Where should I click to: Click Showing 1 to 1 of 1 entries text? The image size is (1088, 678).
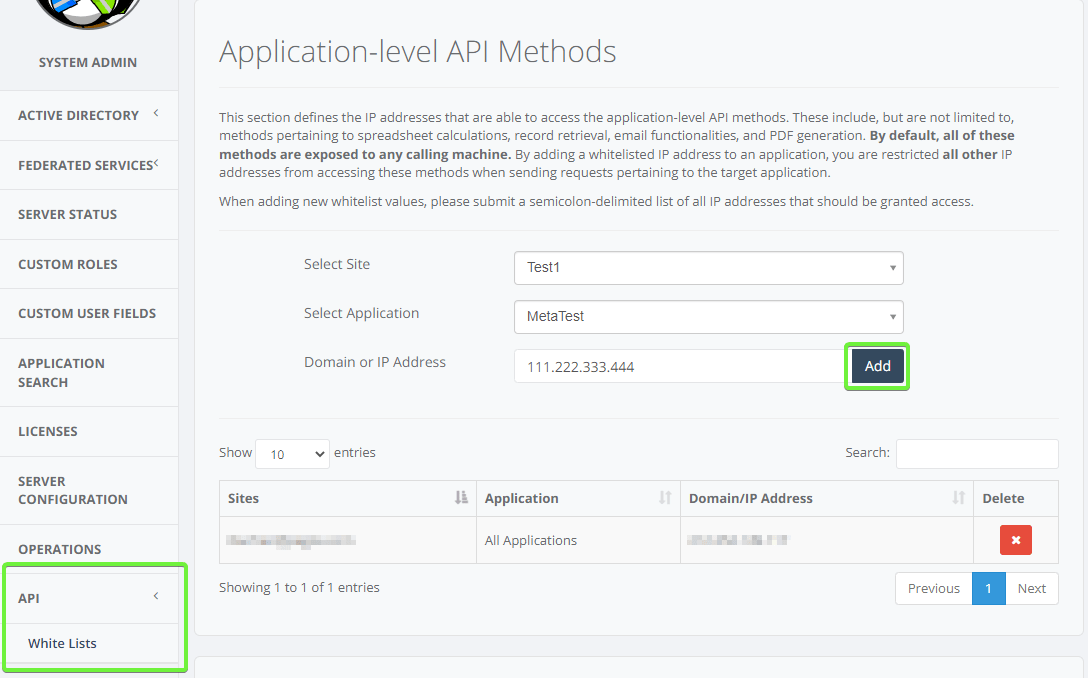click(x=299, y=587)
